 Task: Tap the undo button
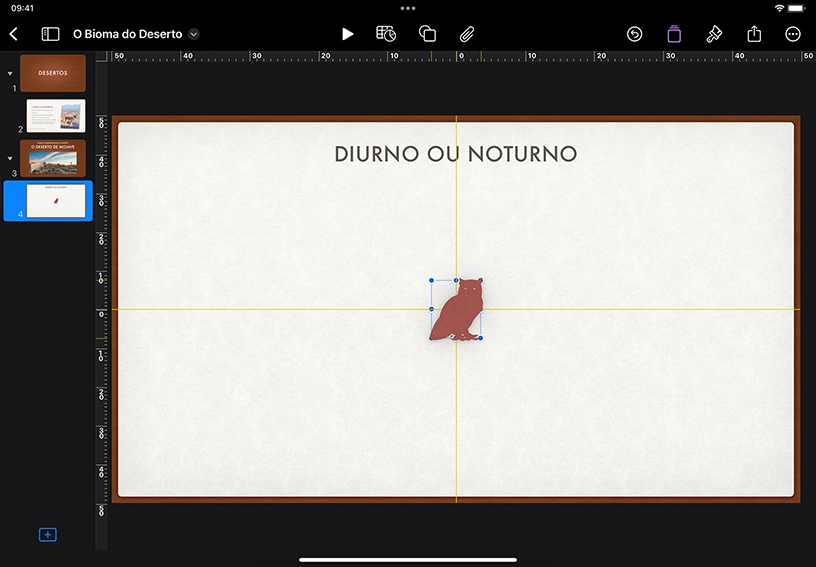(634, 34)
